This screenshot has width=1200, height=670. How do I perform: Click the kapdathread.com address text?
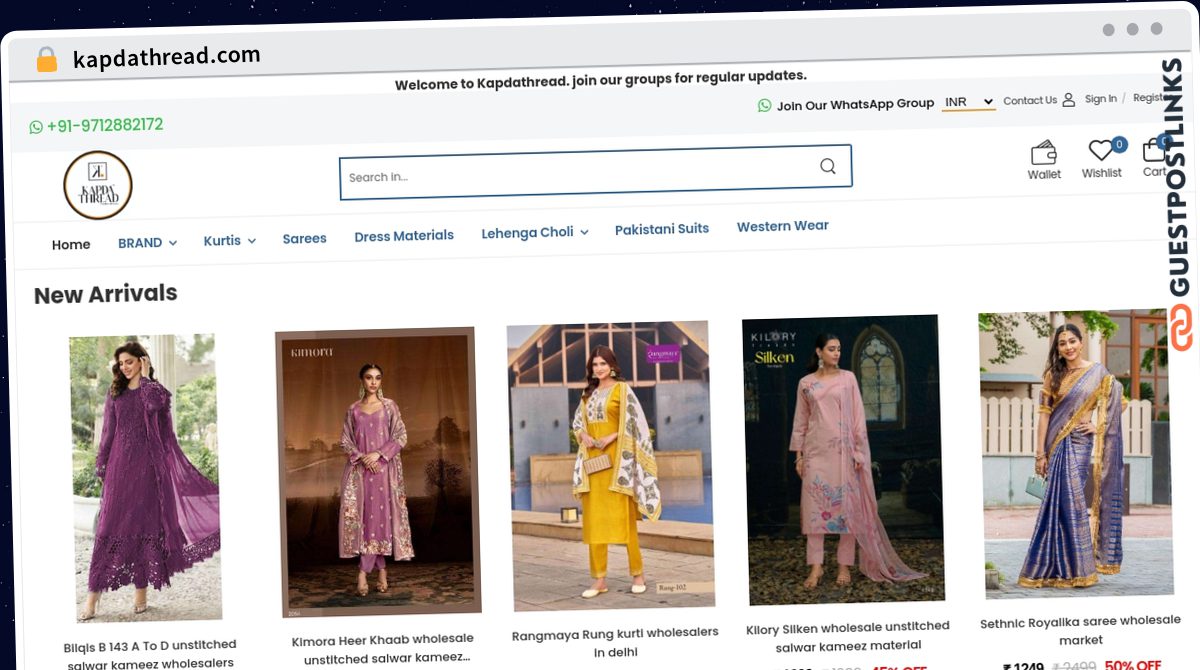[x=166, y=57]
